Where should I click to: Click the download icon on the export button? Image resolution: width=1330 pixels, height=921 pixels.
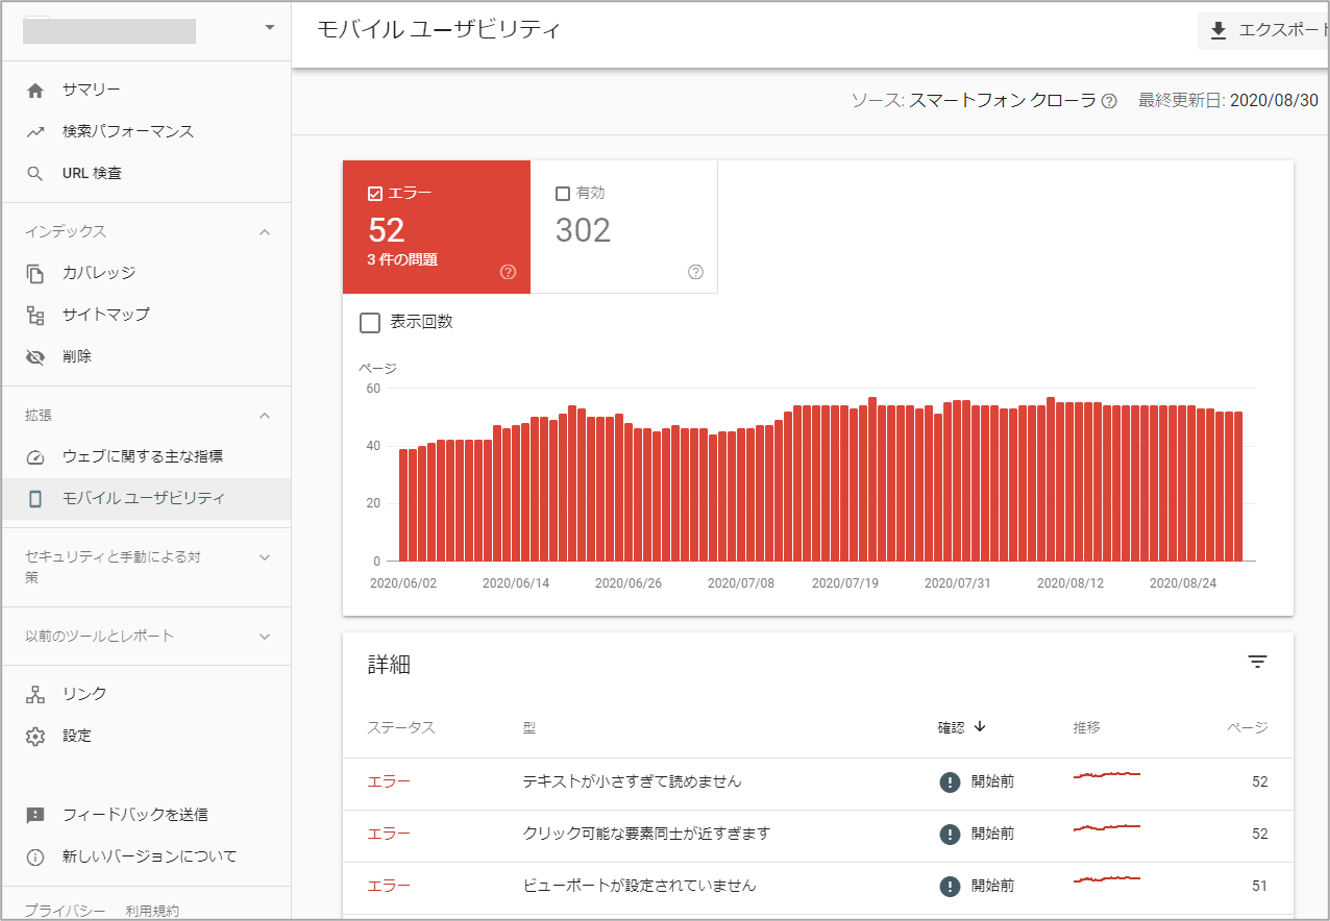pos(1218,31)
